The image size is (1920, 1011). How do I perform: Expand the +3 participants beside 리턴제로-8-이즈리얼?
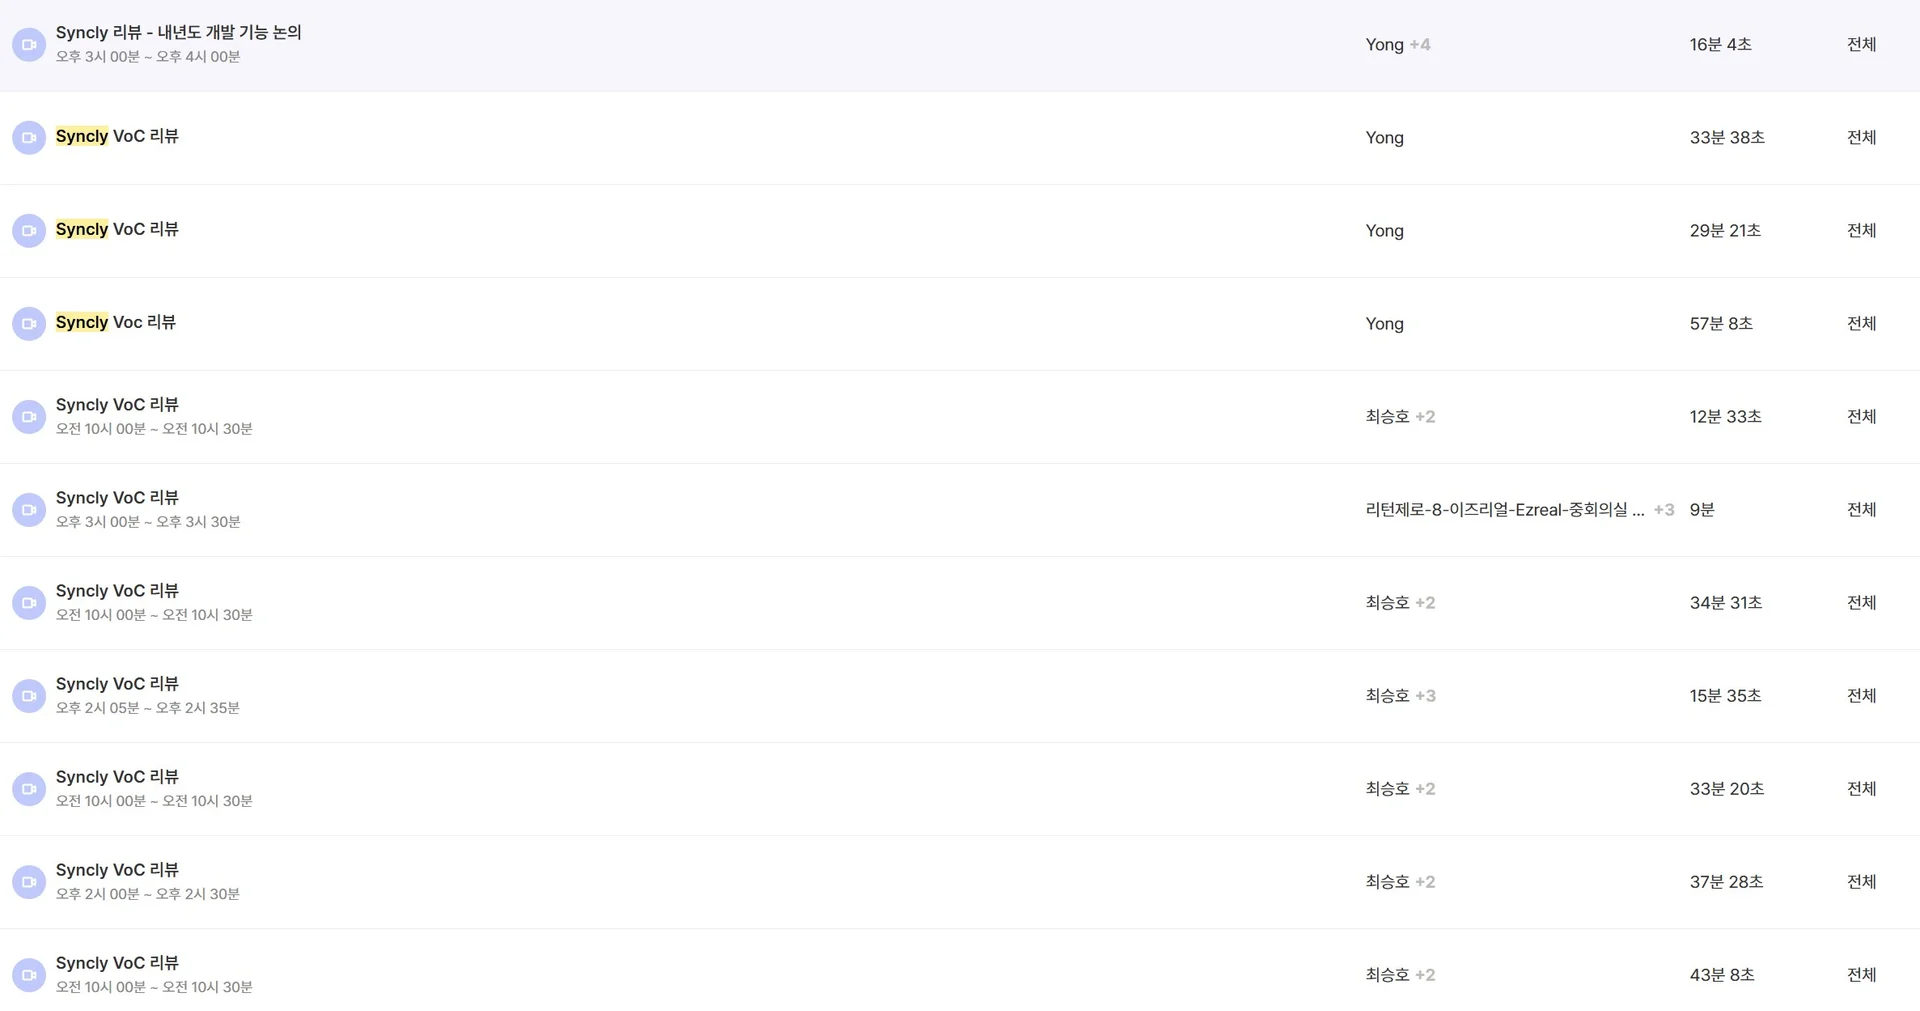coord(1664,510)
